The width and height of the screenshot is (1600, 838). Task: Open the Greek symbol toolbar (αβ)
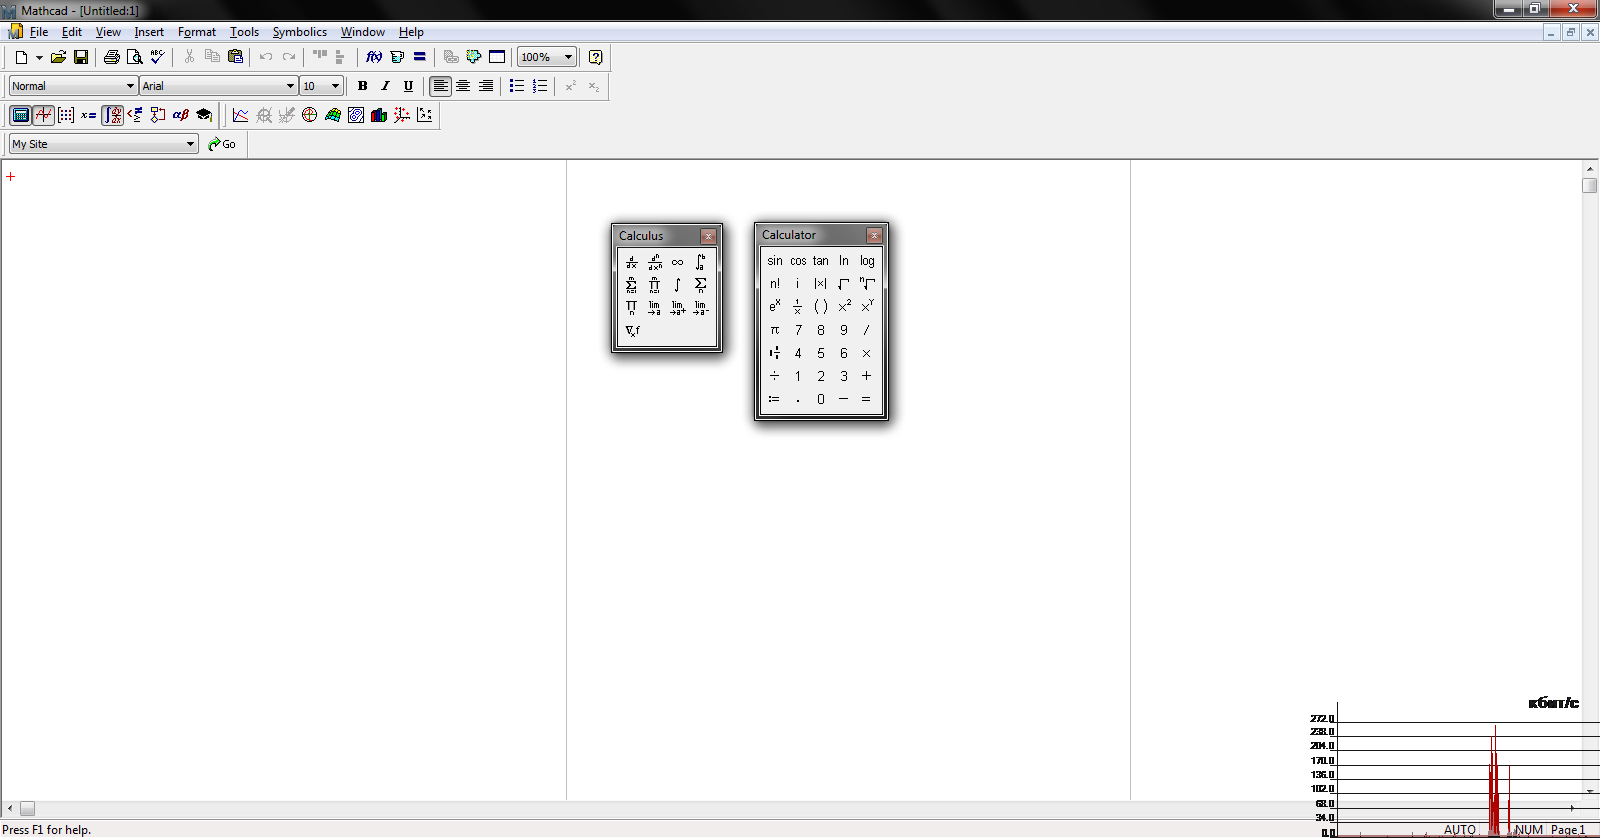(x=181, y=115)
